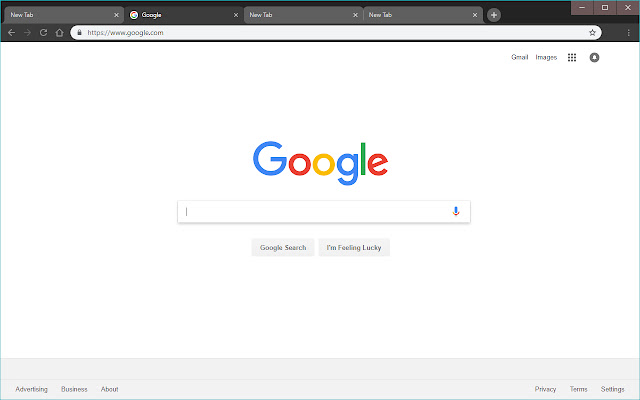The image size is (640, 400).
Task: Maximize the Chrome window
Action: pos(605,7)
